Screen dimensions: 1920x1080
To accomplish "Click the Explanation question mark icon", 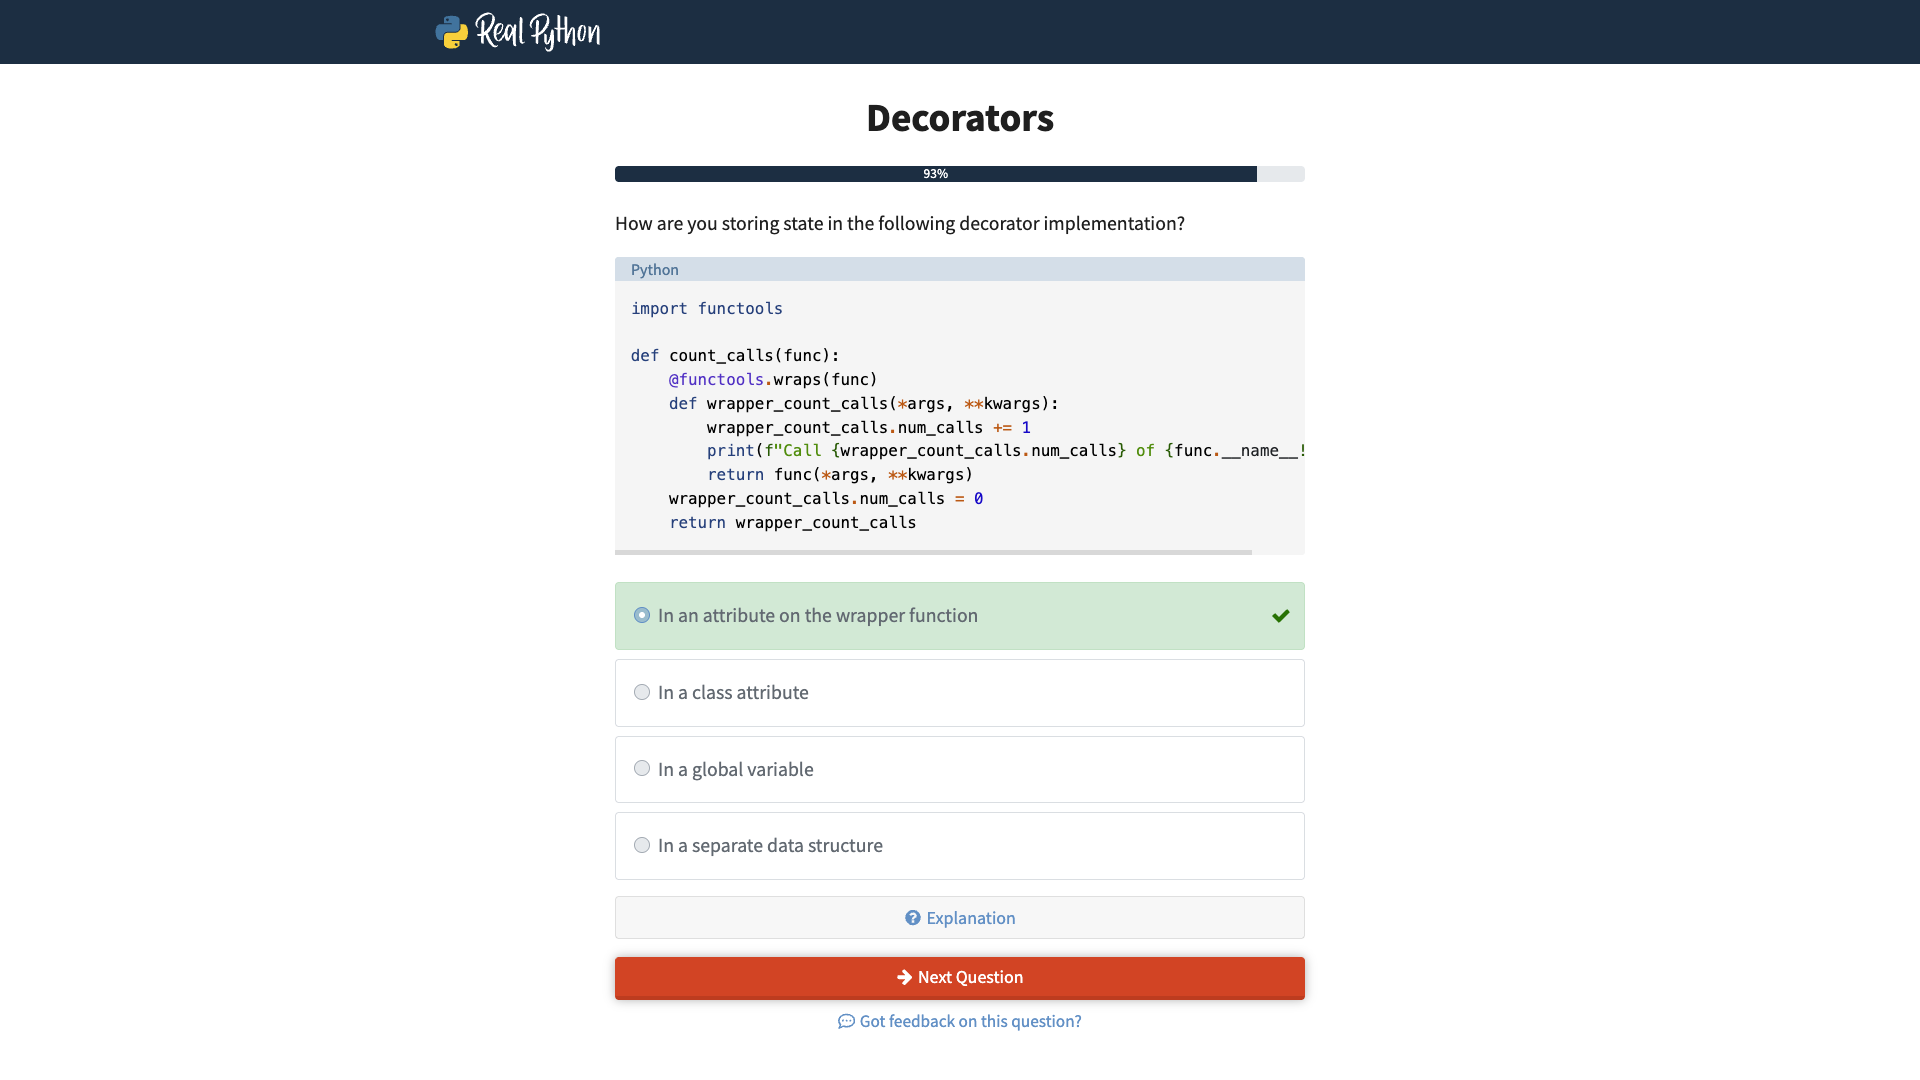I will pos(912,918).
